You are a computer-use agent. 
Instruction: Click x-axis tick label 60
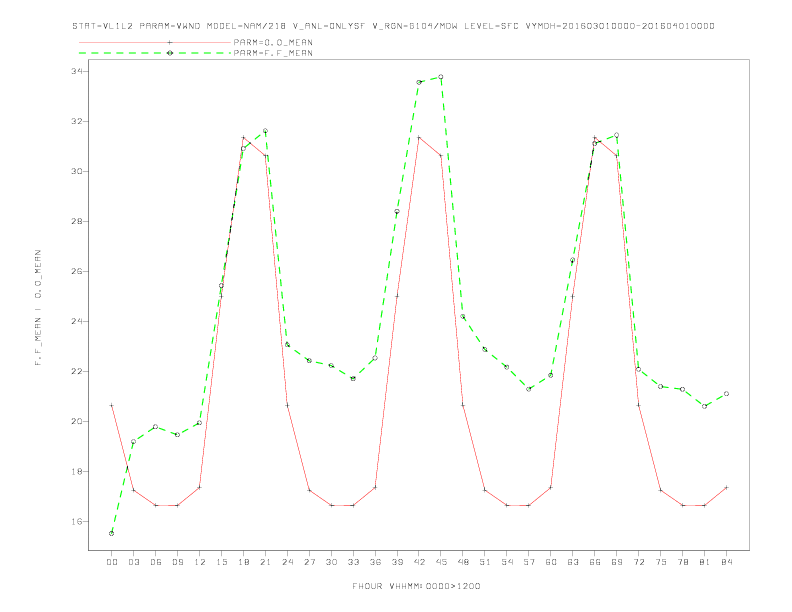tap(551, 562)
